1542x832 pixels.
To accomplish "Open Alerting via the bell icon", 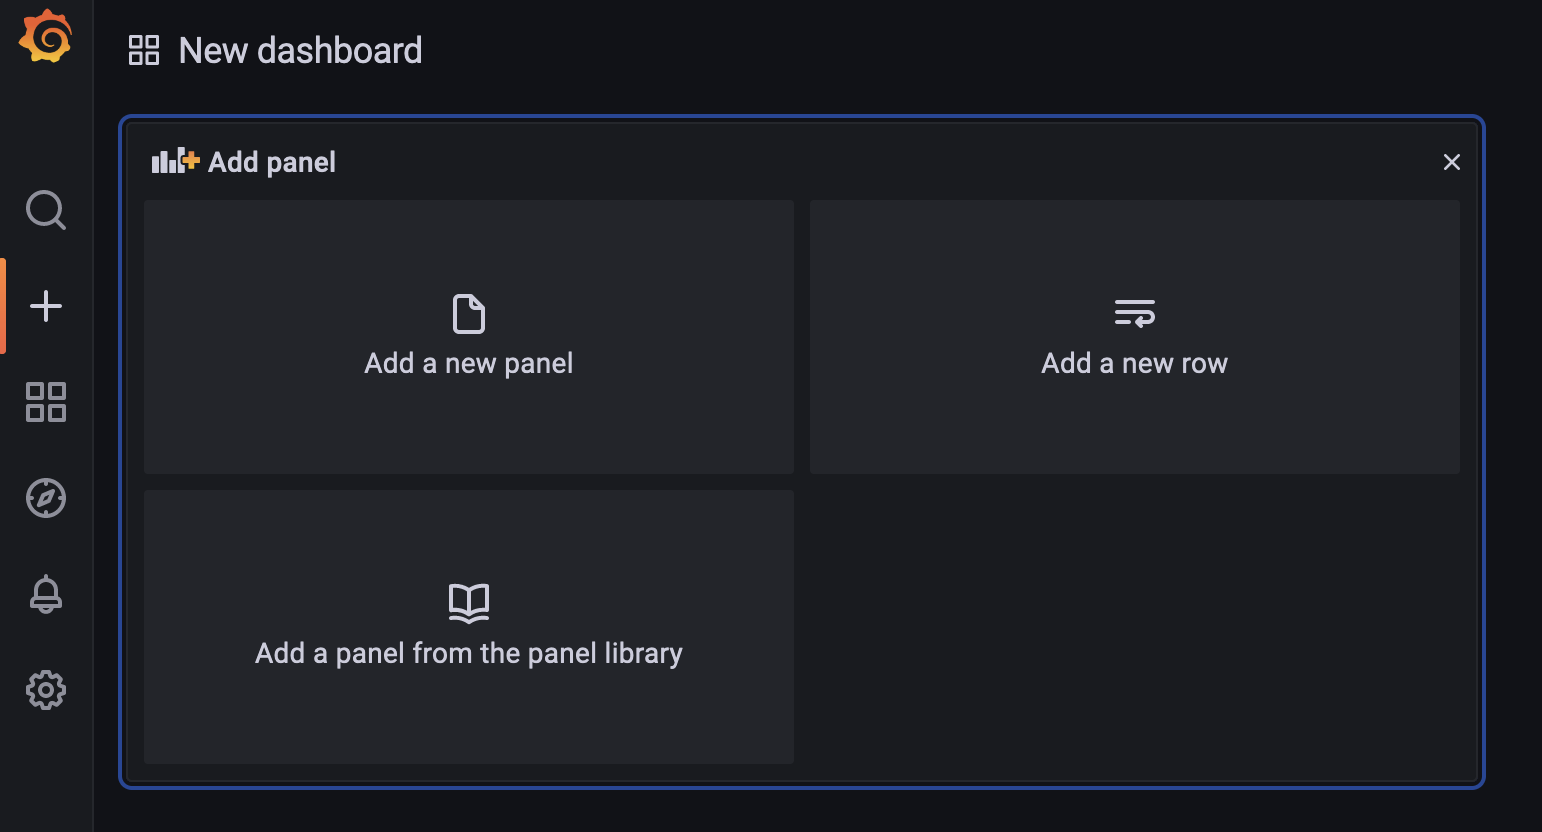I will (x=46, y=594).
